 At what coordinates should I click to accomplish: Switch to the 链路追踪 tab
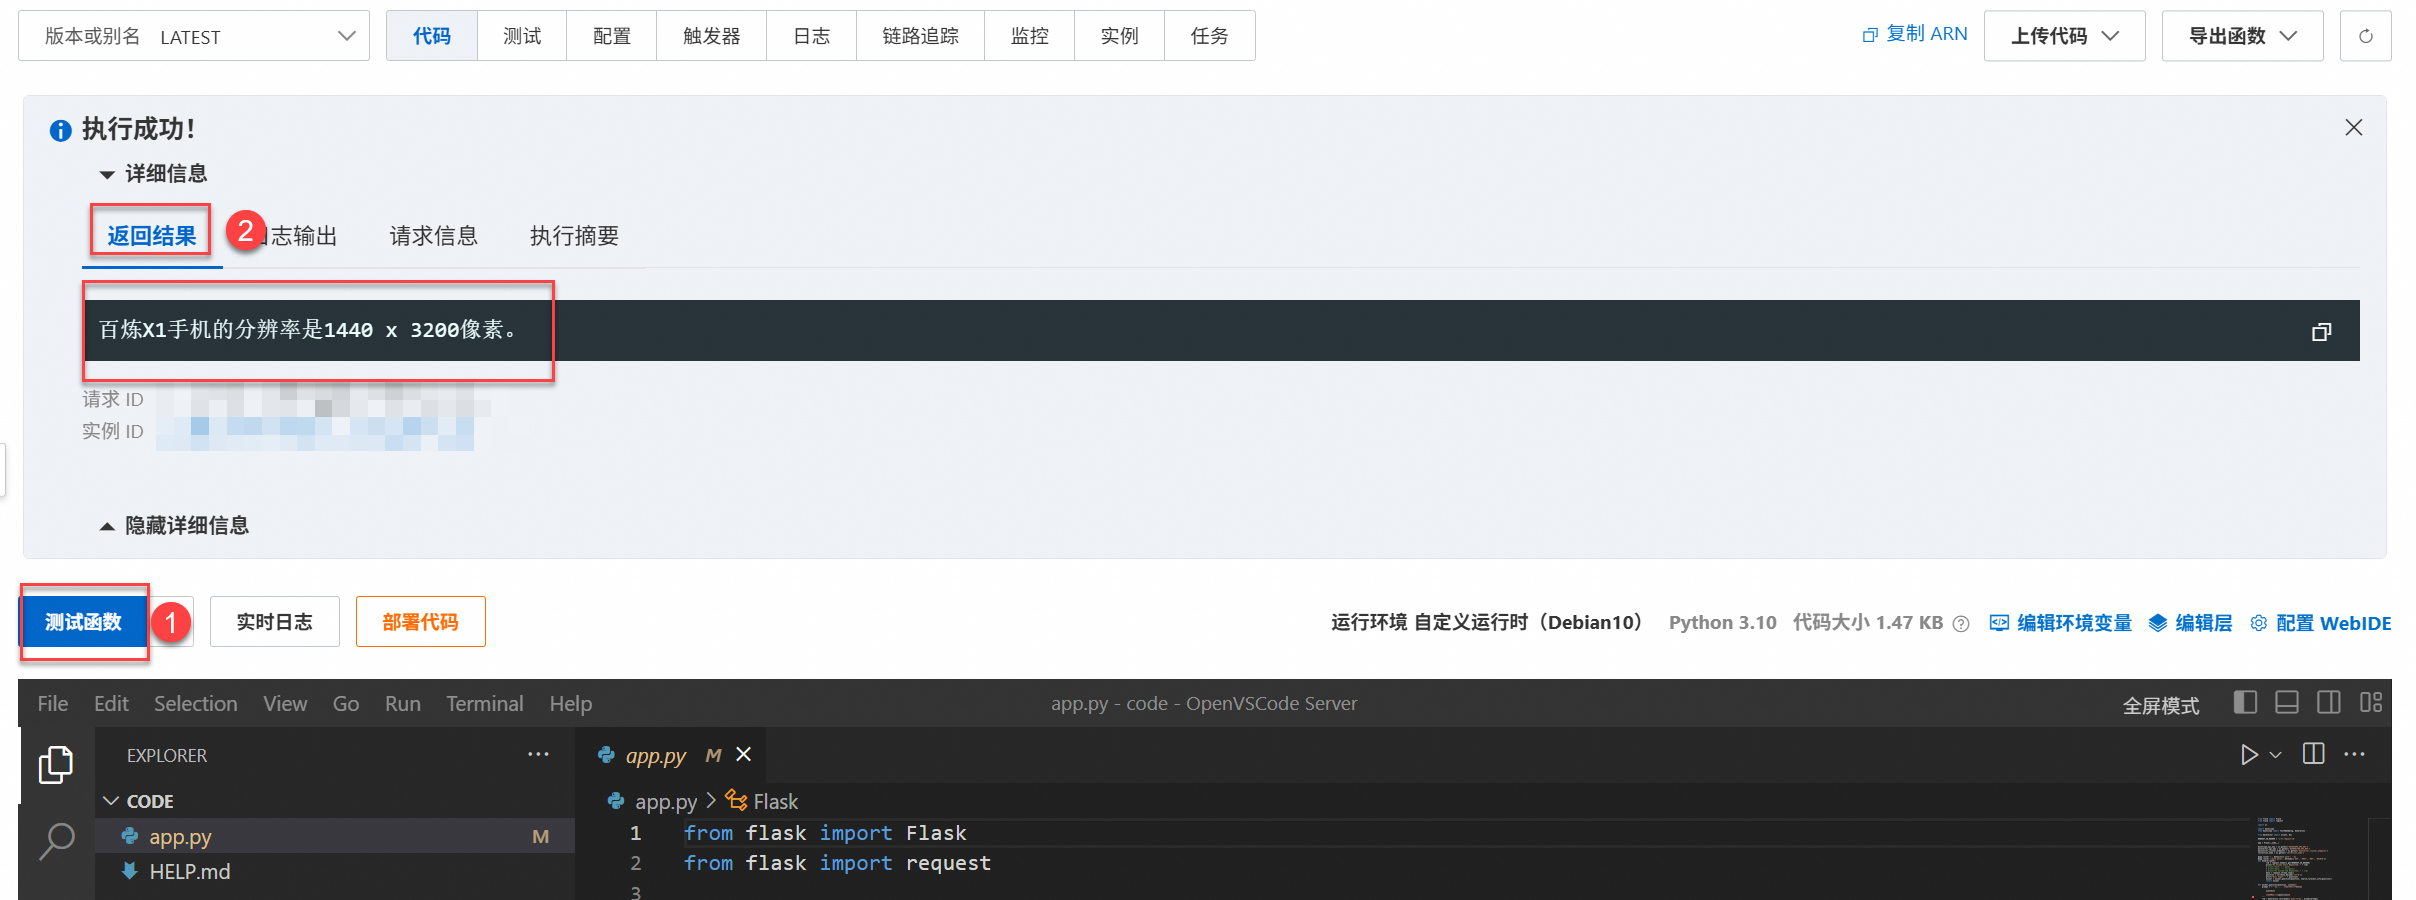pos(920,36)
